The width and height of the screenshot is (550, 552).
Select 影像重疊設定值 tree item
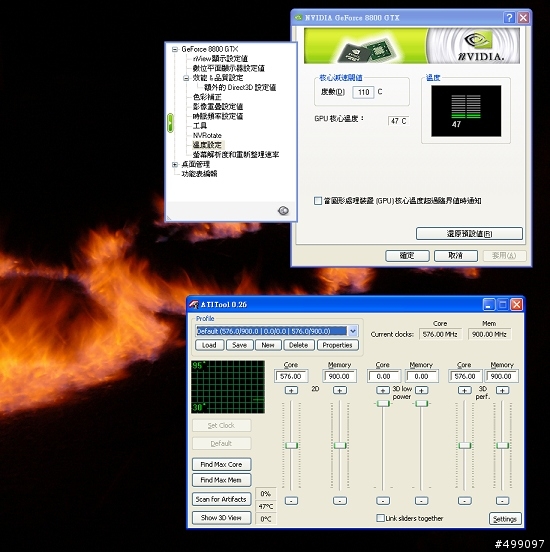tap(218, 106)
